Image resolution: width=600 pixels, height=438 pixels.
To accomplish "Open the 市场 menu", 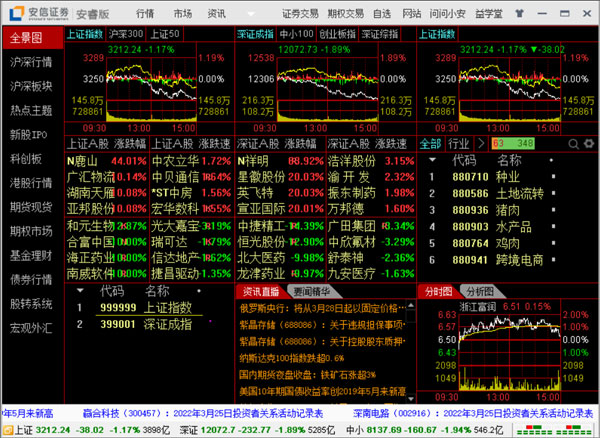I will 183,14.
